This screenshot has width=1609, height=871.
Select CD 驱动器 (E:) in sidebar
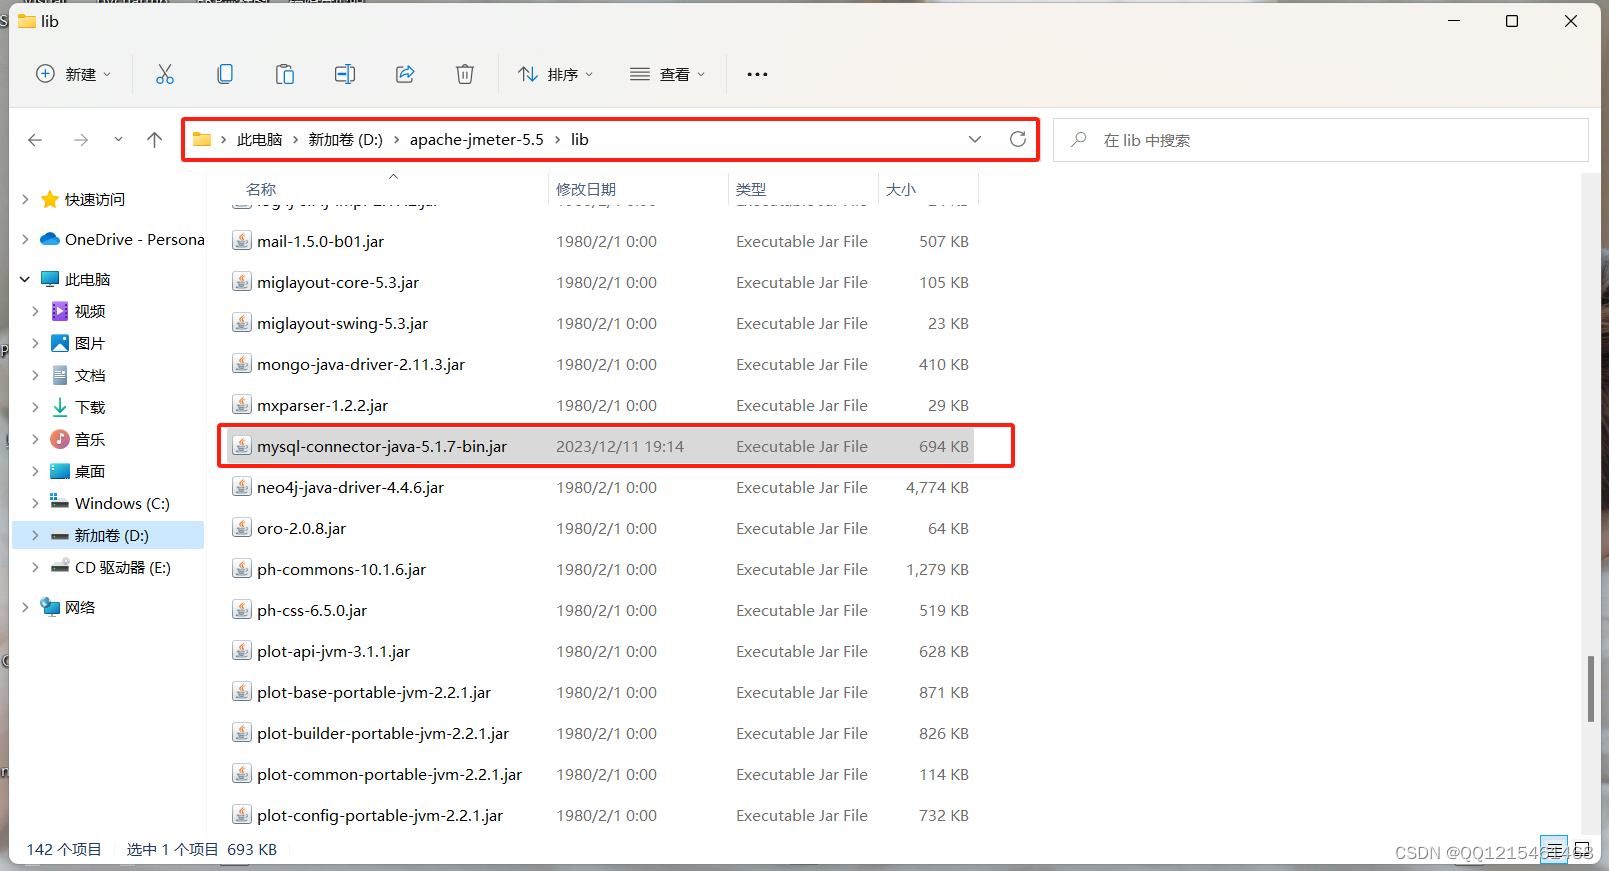tap(110, 567)
